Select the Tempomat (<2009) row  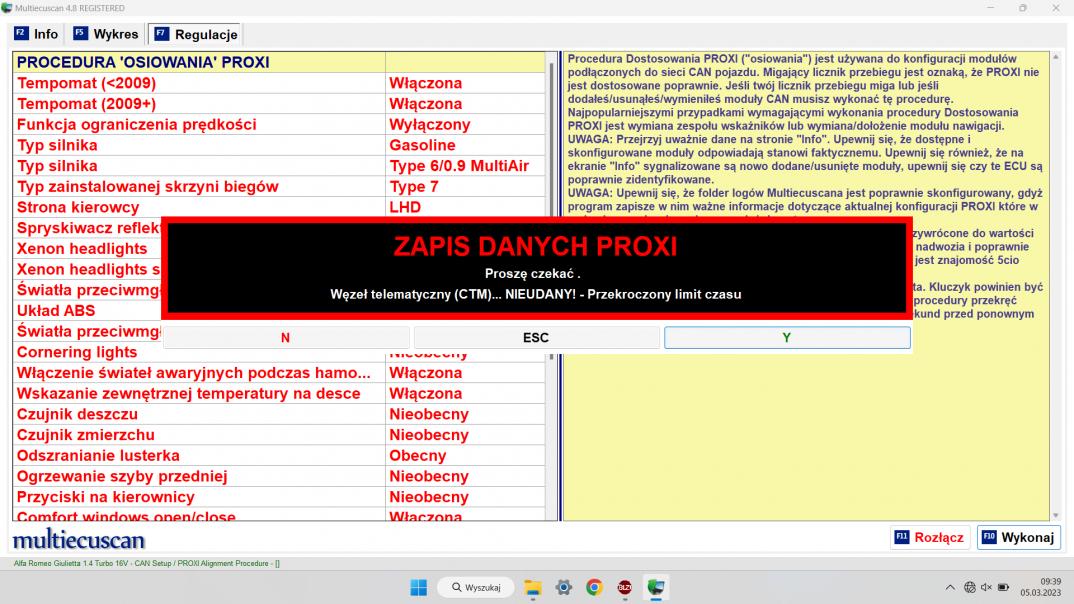pos(279,83)
